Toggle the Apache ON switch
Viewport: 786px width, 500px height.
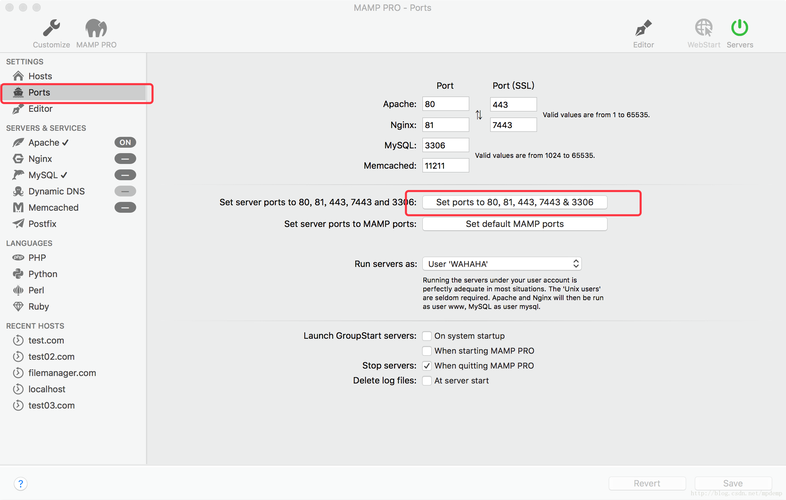point(125,143)
